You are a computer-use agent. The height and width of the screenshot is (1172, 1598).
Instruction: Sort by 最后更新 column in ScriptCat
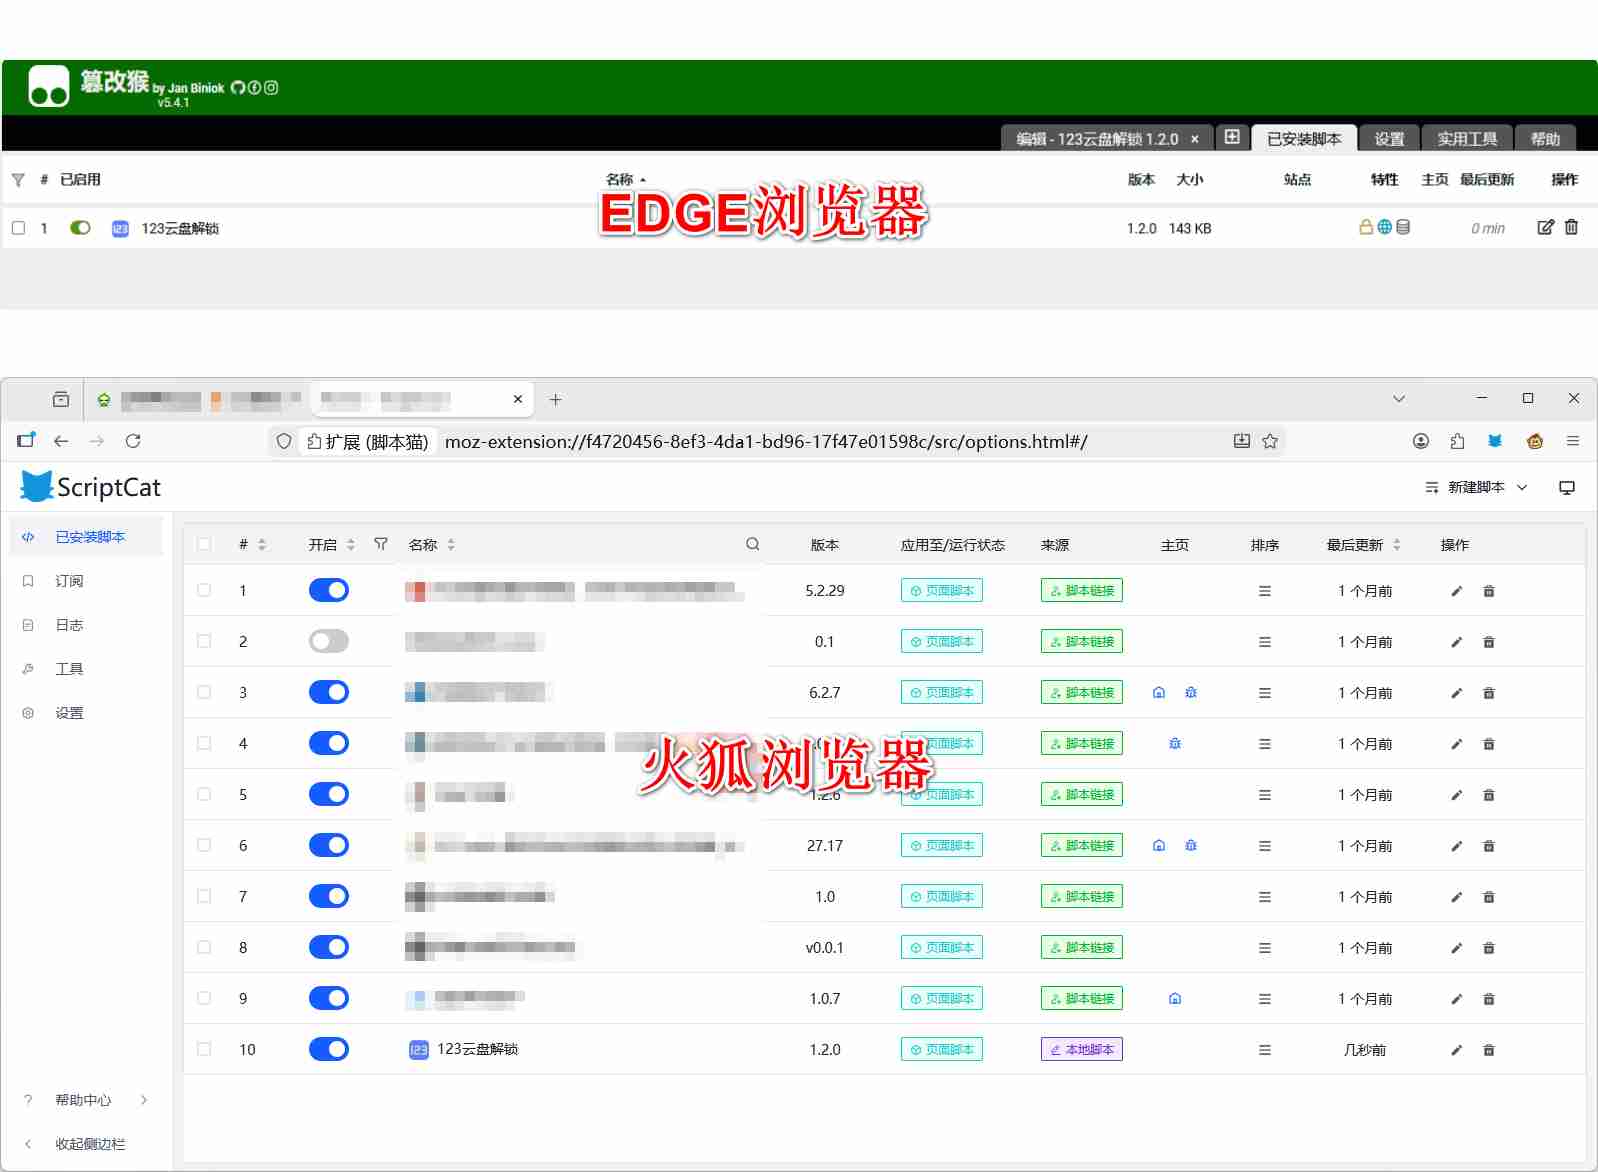coord(1397,545)
